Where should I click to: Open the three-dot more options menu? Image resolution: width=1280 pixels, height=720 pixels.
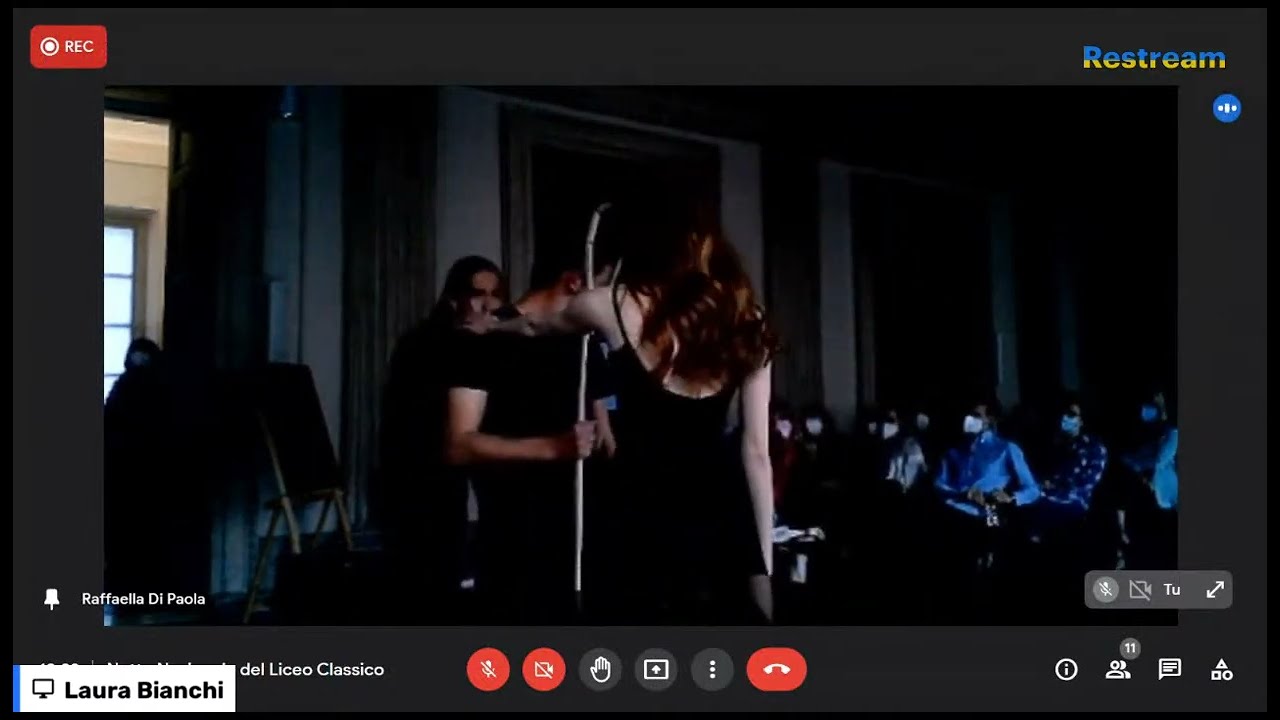click(712, 670)
